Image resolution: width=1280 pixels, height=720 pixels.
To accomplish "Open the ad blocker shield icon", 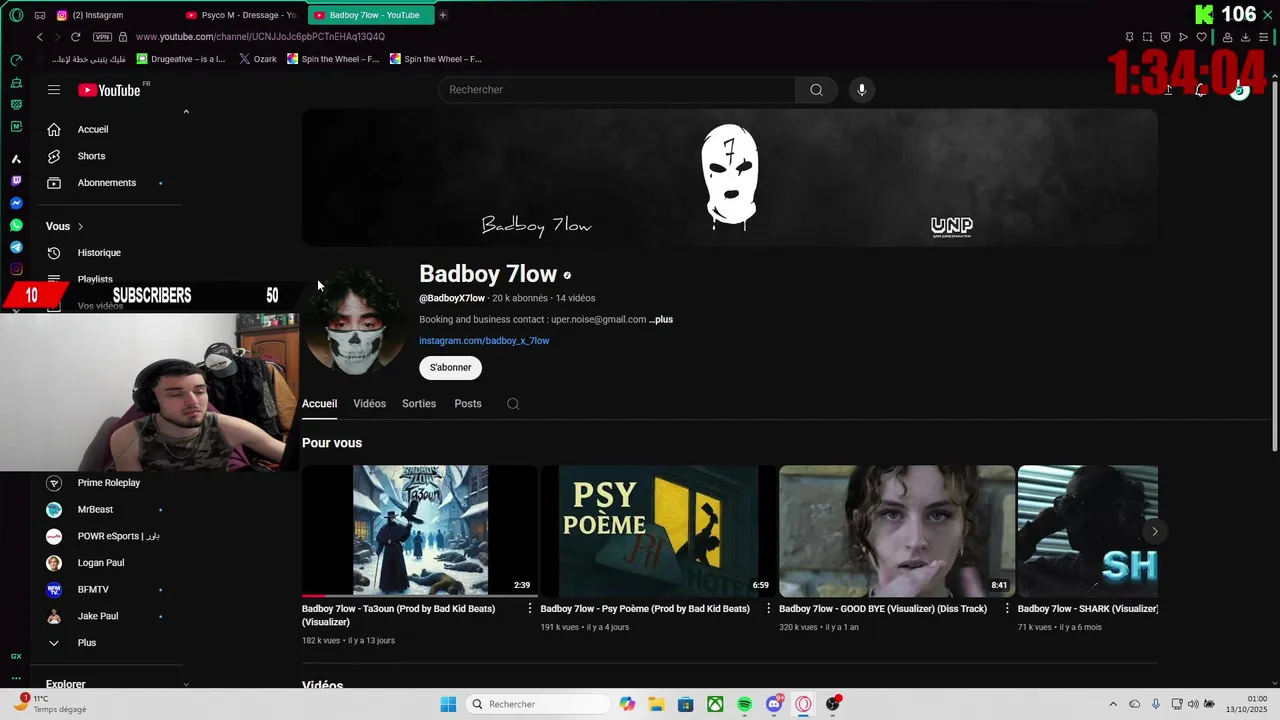I will point(1165,37).
